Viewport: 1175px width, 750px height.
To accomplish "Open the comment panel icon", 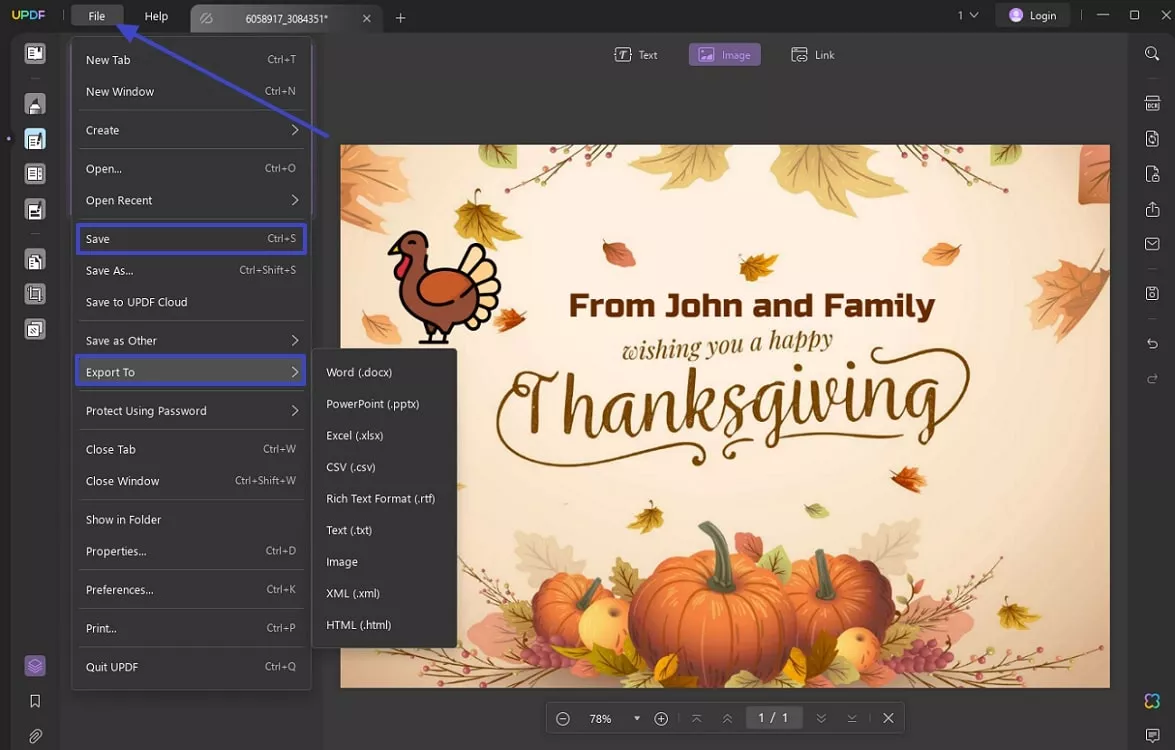I will (x=1152, y=736).
